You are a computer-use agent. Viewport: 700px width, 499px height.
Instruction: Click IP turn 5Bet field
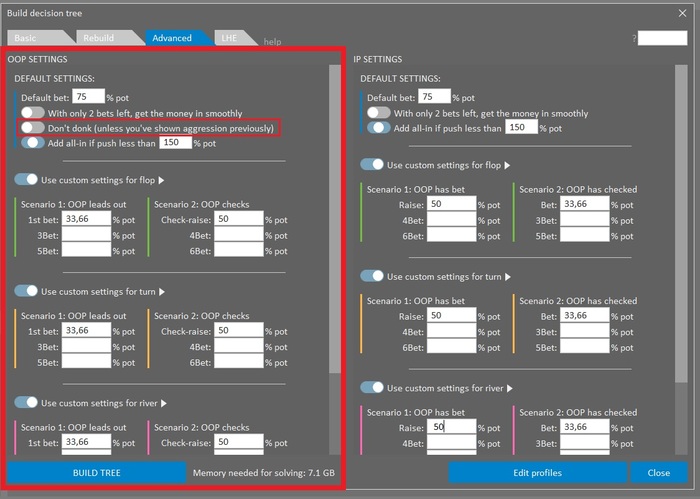click(x=584, y=346)
